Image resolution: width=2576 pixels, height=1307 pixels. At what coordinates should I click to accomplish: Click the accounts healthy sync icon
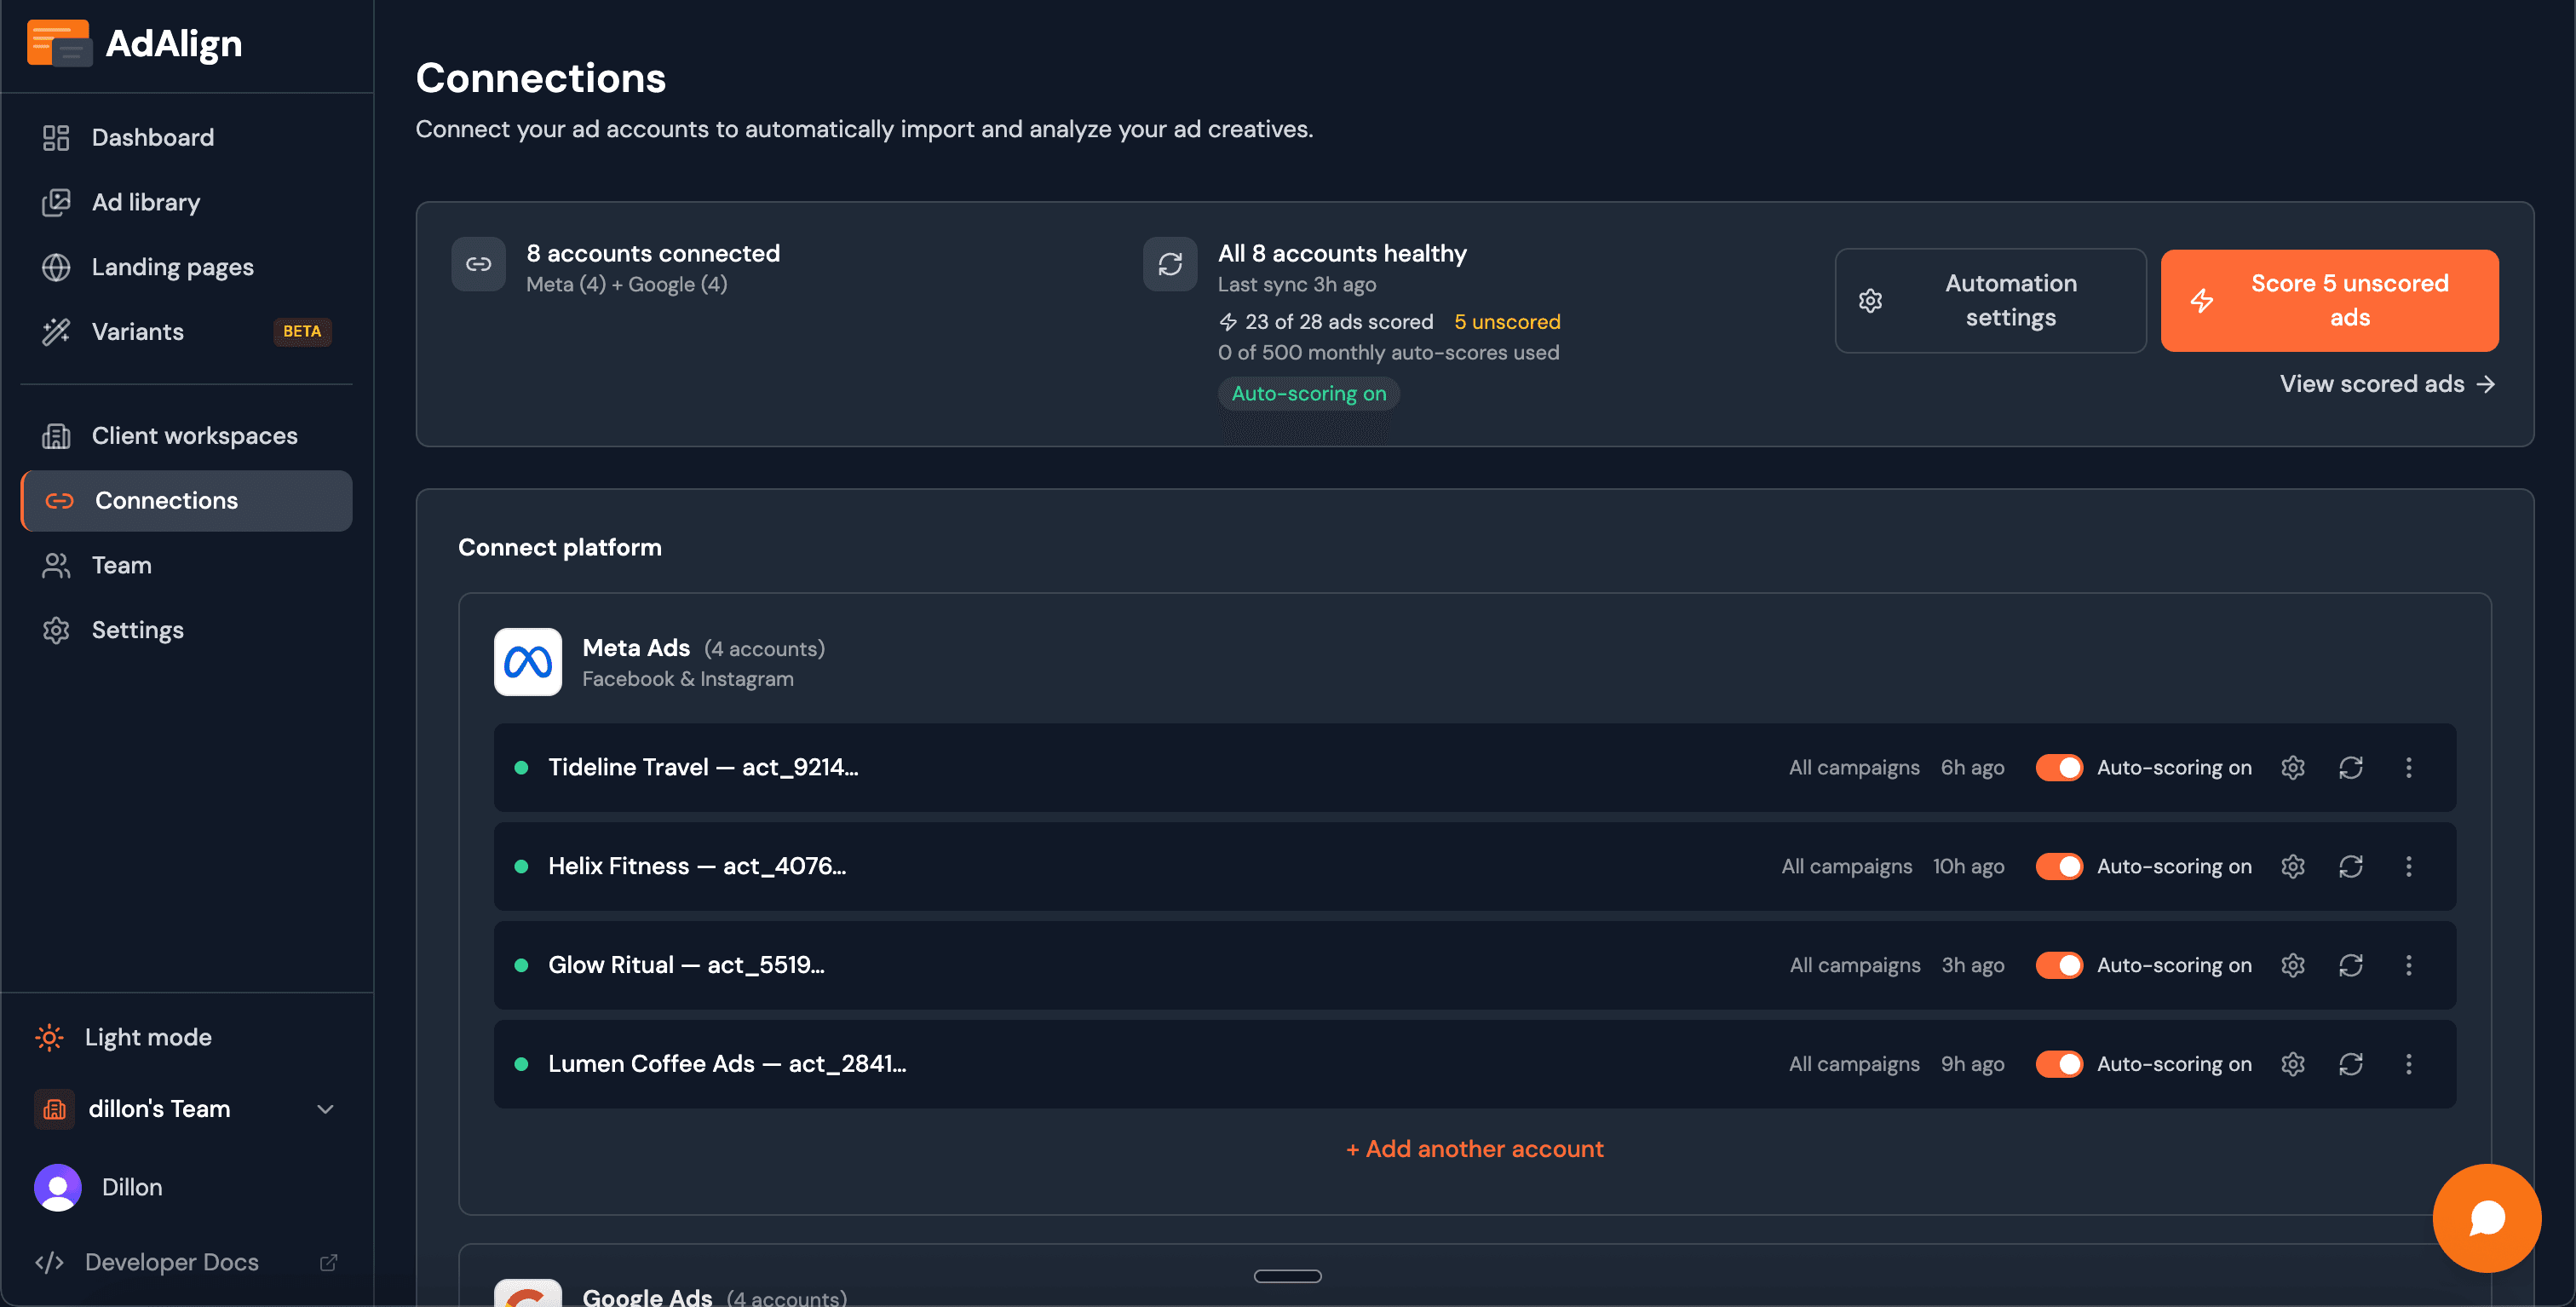(x=1170, y=264)
